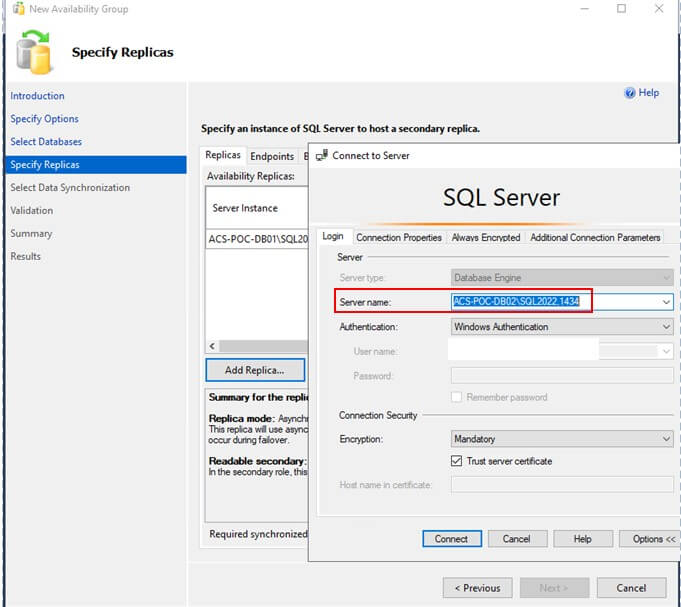Click the wizard Cancel button

pyautogui.click(x=631, y=588)
